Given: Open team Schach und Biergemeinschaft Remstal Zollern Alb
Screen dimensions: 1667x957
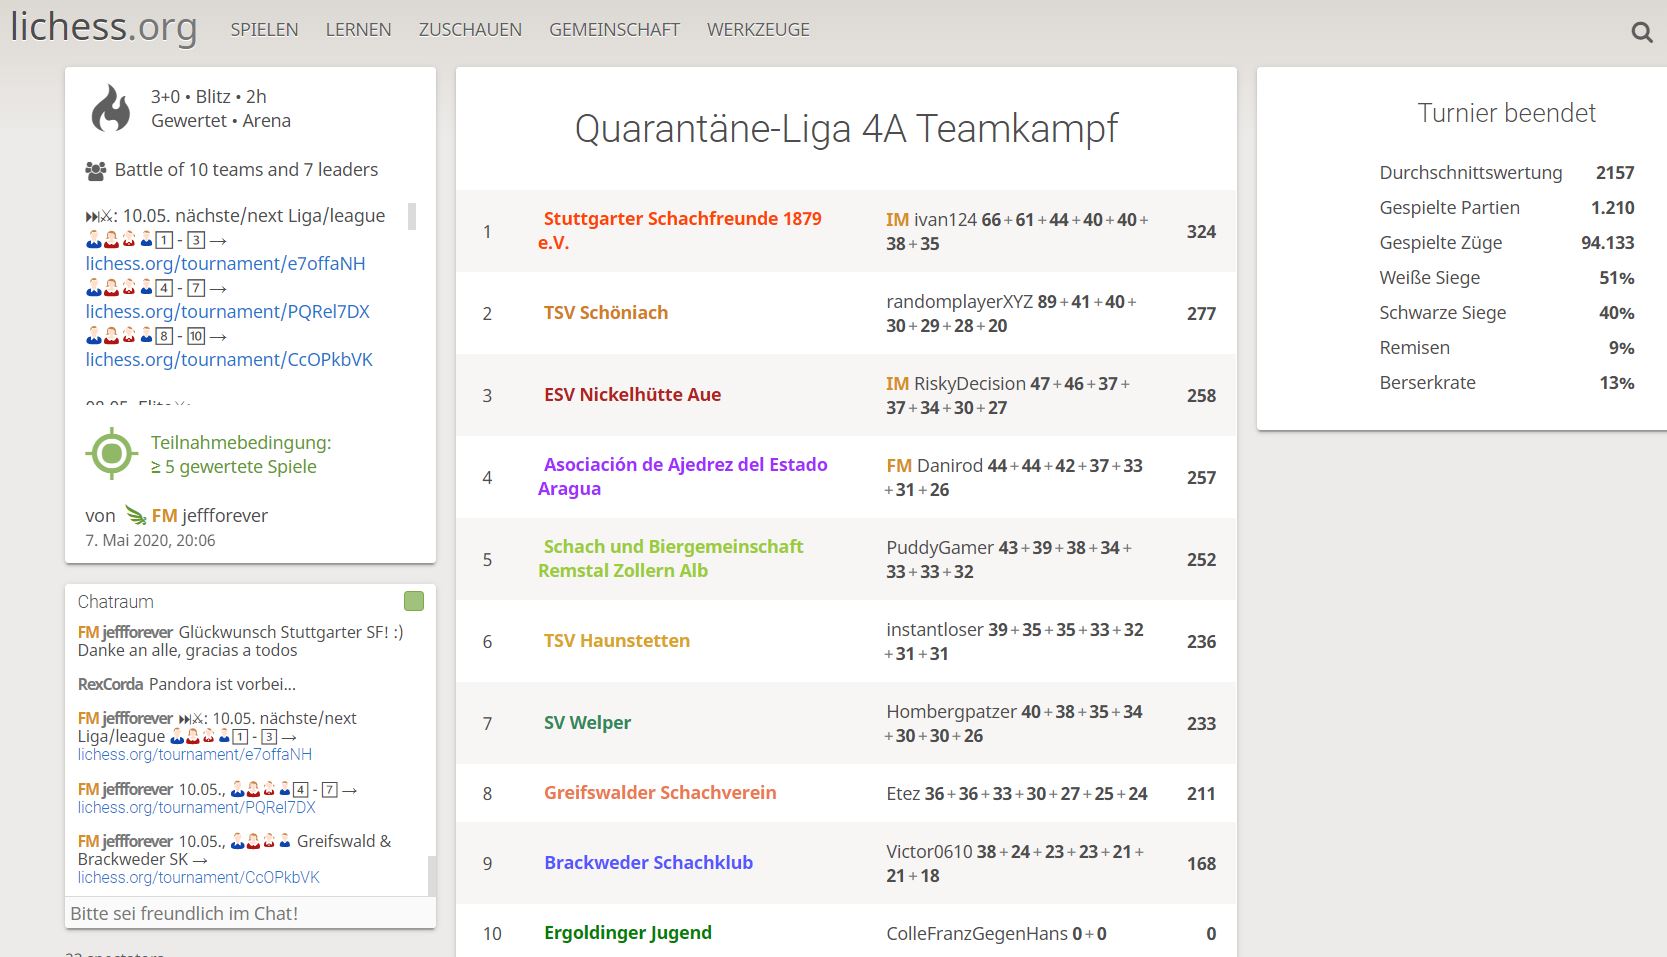Looking at the screenshot, I should point(671,559).
